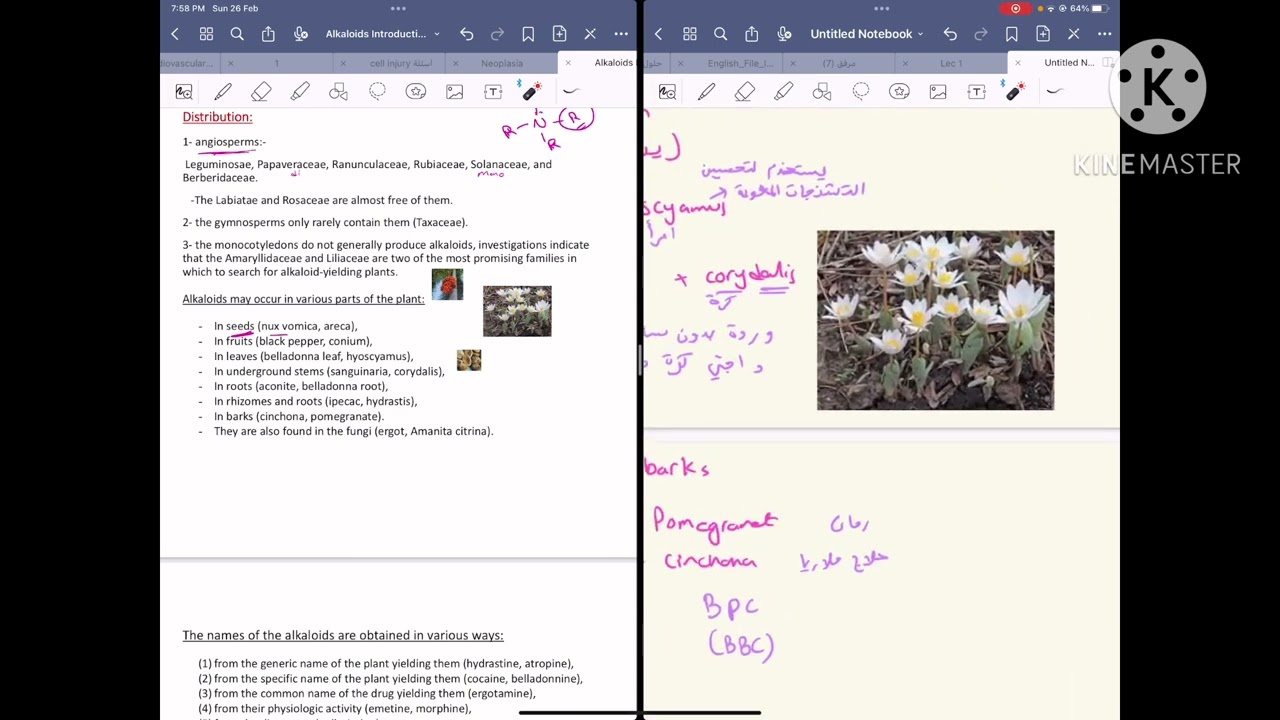Toggle audio recording in Untitled Notebook
The image size is (1280, 720).
(783, 34)
